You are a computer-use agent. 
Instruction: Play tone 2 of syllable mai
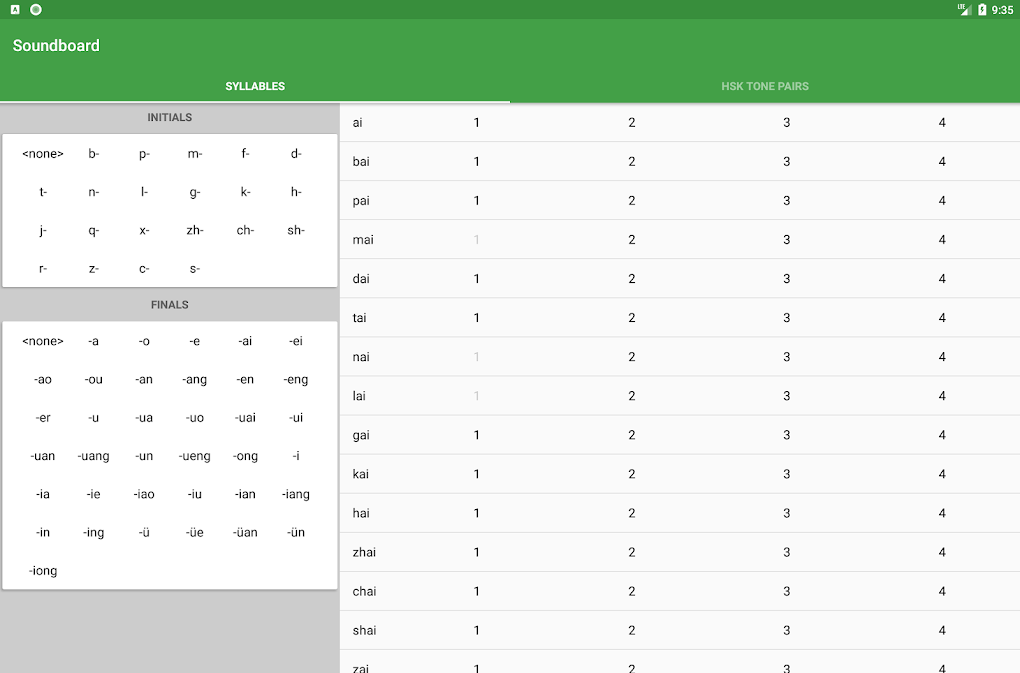click(x=631, y=239)
